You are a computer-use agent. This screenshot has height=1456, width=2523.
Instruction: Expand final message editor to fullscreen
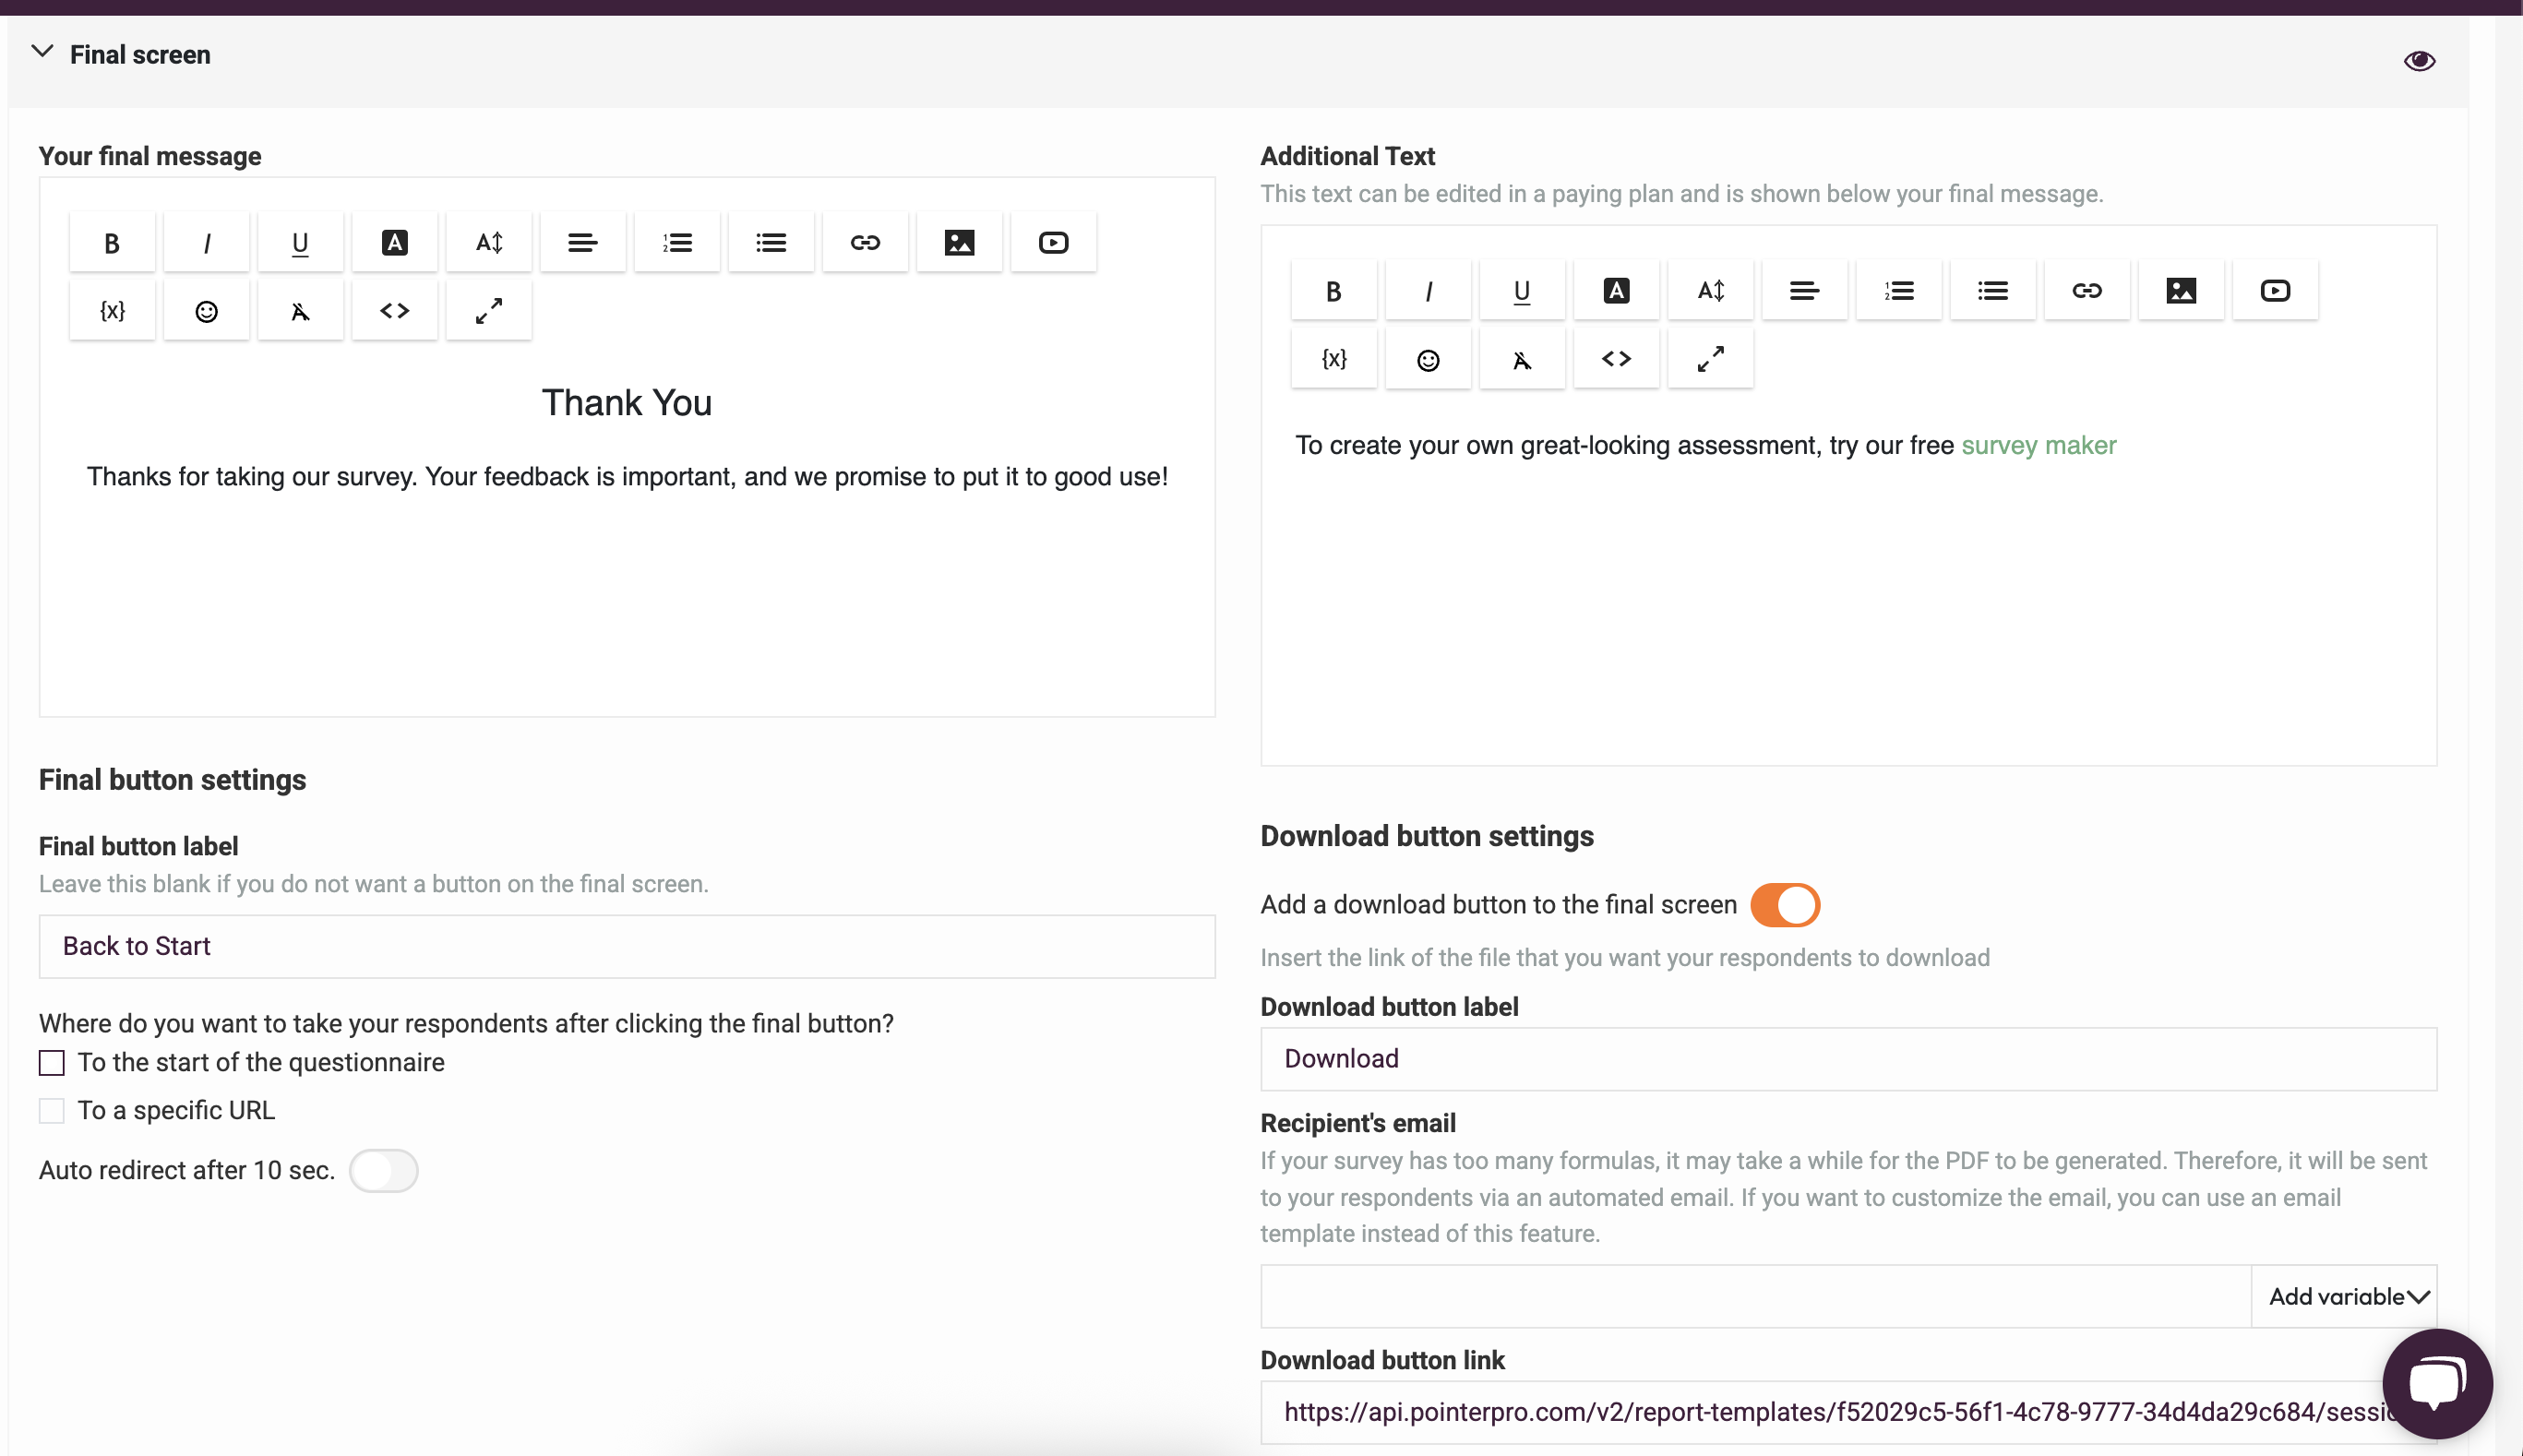point(488,311)
